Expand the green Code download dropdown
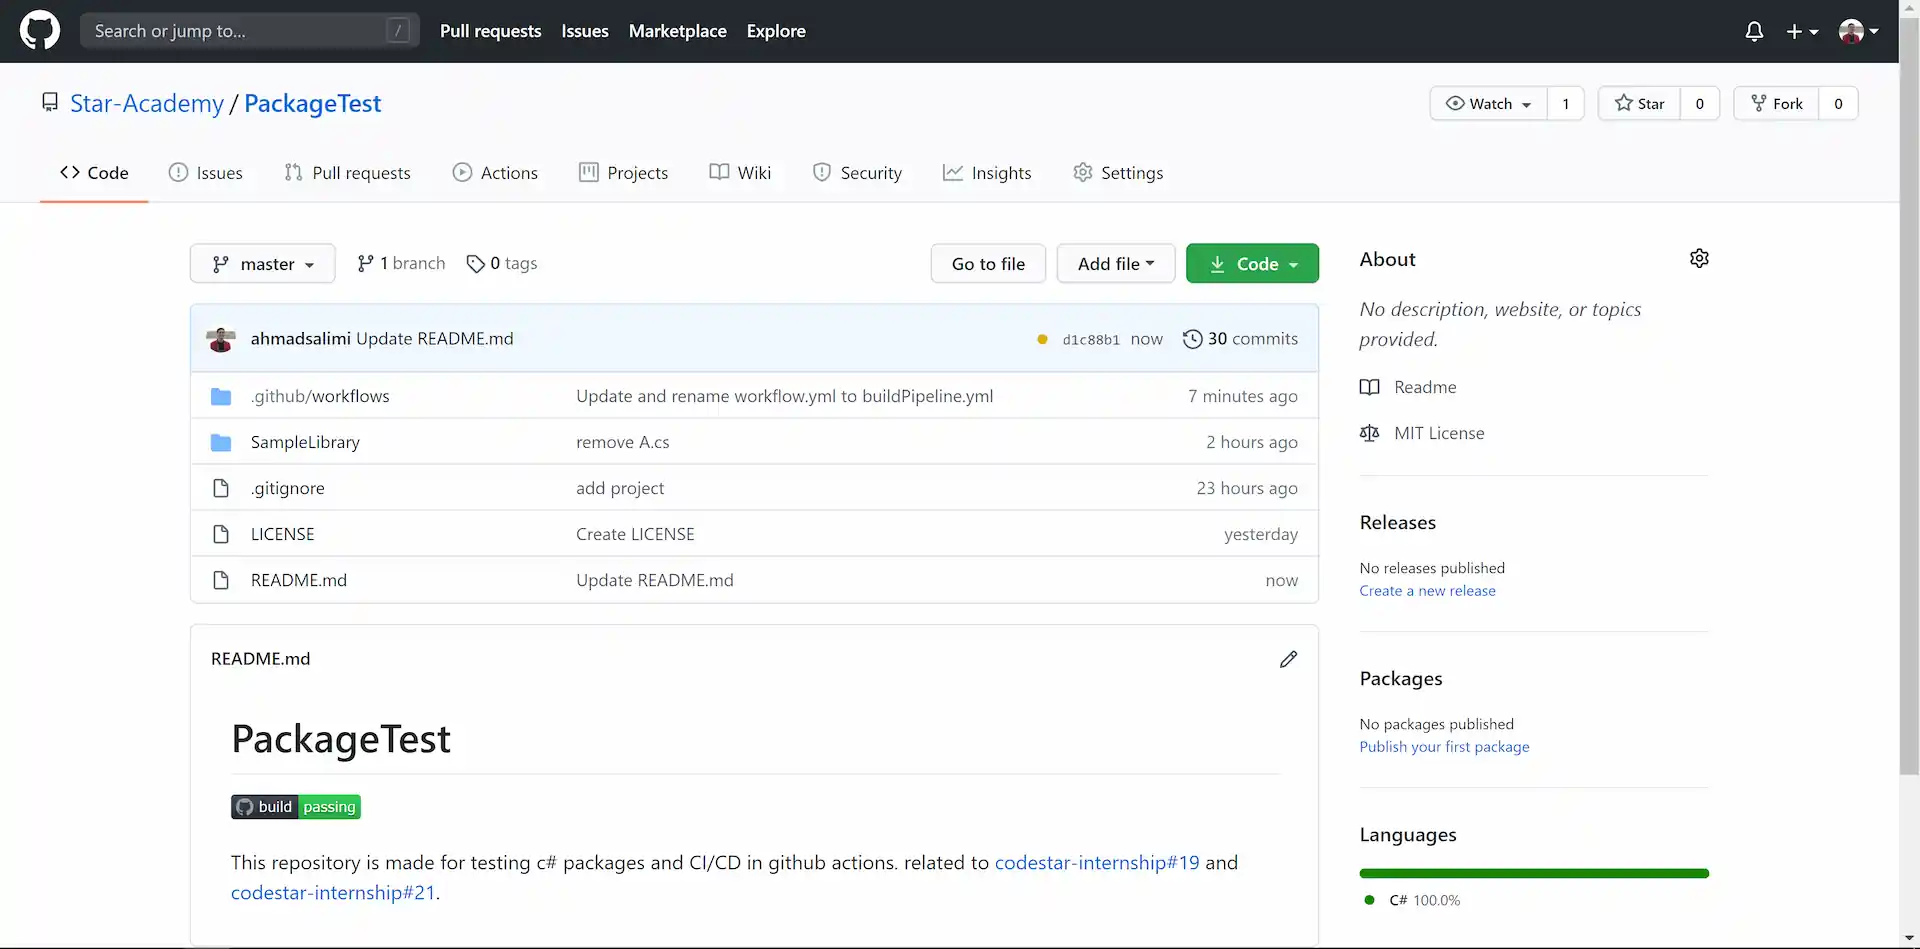Screen dimensions: 1920x949 [1252, 263]
